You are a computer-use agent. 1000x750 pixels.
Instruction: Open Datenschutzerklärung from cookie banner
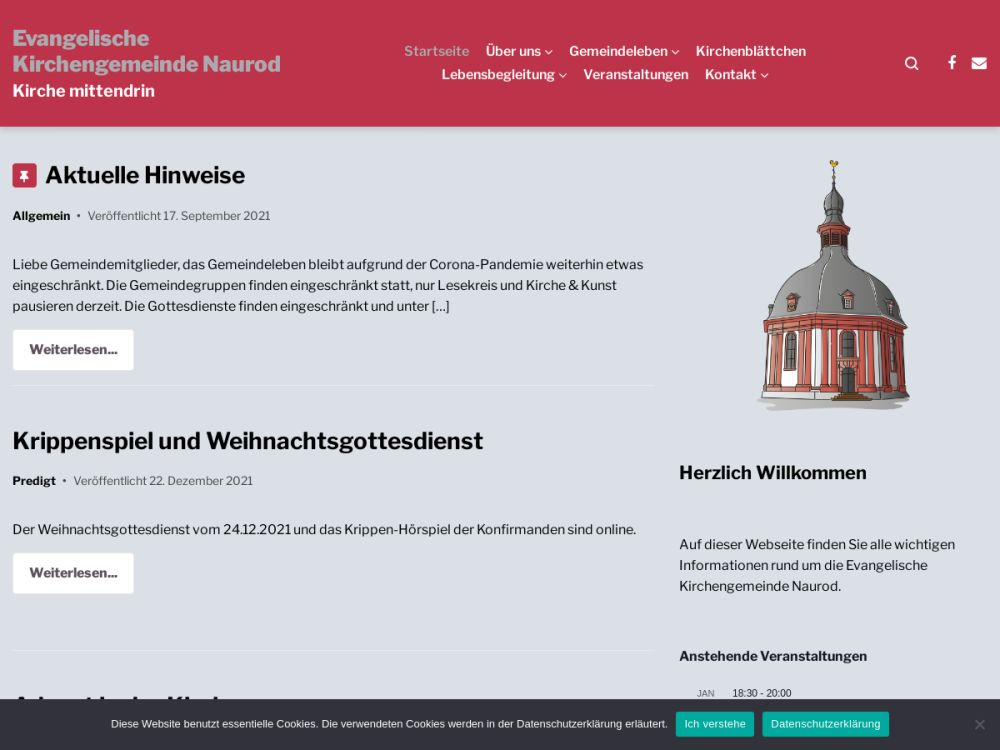(x=825, y=724)
